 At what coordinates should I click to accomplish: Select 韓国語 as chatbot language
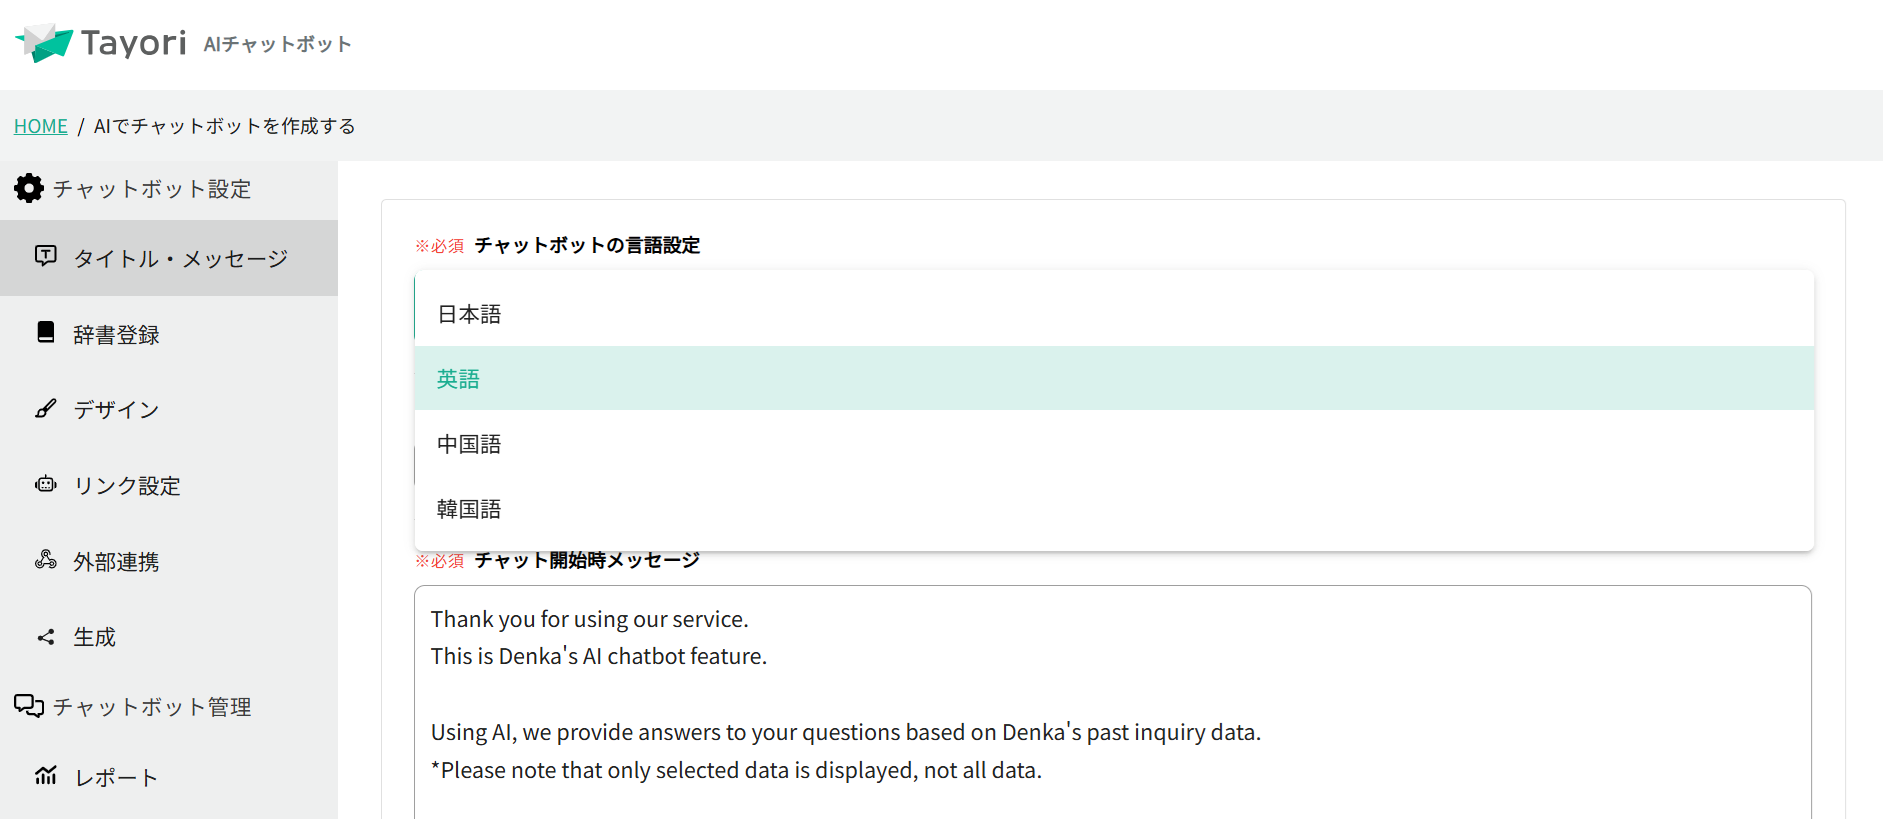click(x=469, y=509)
